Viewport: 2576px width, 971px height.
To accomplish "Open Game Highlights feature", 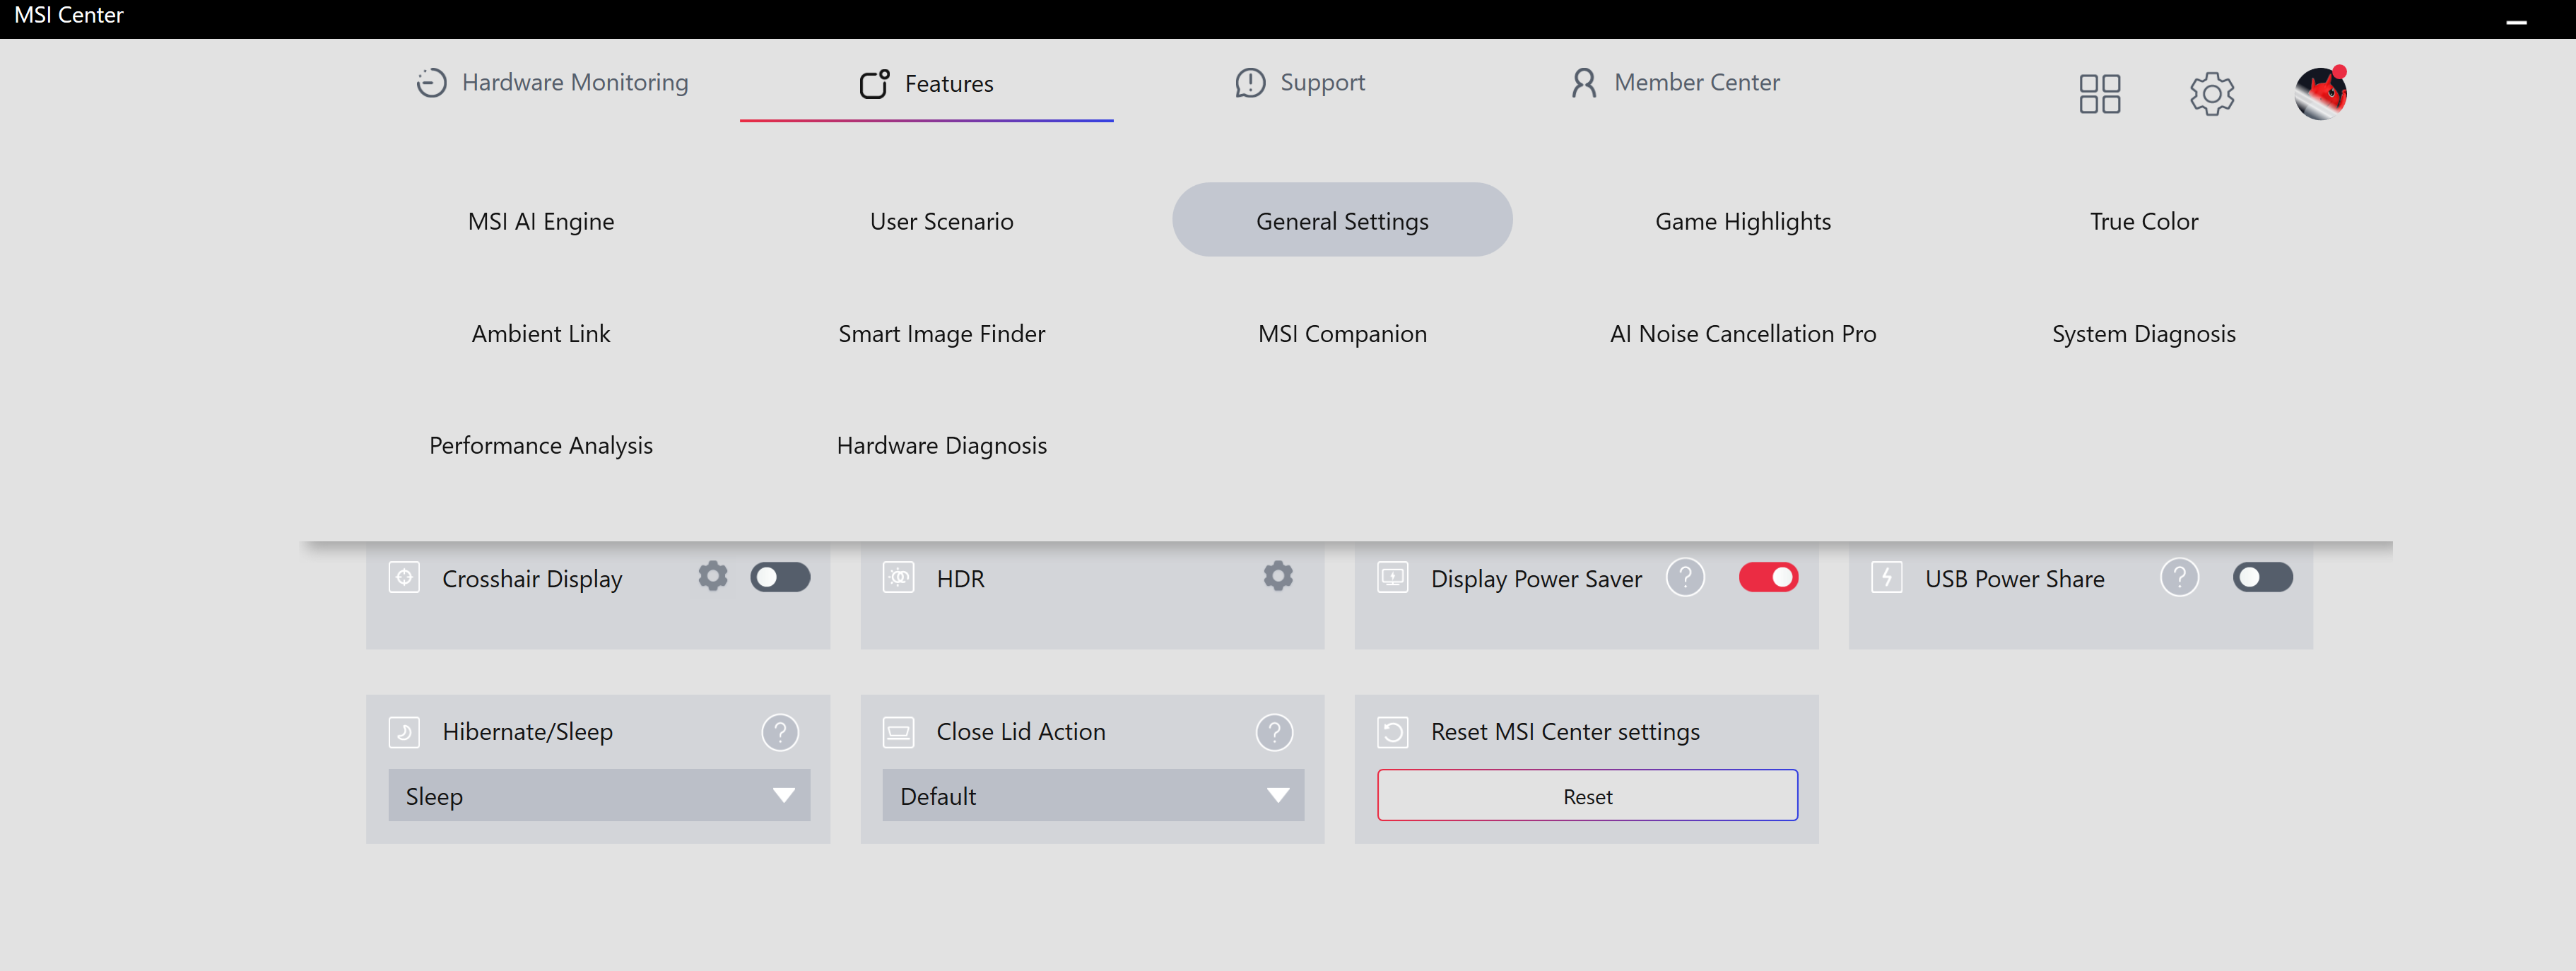I will 1742,221.
